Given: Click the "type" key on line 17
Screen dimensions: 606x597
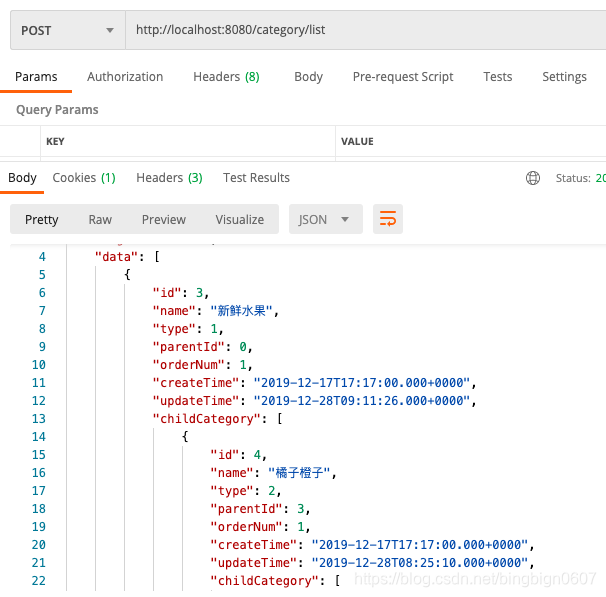Looking at the screenshot, I should pos(231,491).
